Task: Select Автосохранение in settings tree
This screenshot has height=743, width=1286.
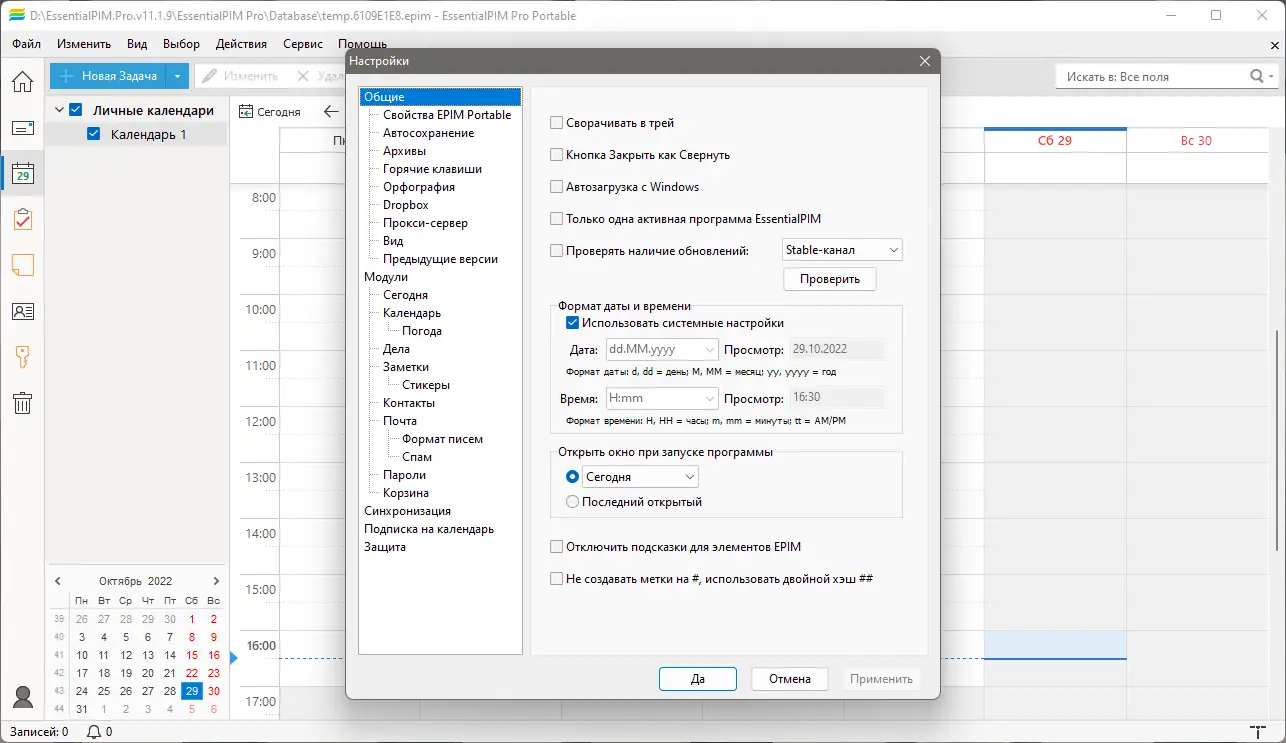Action: (x=428, y=133)
